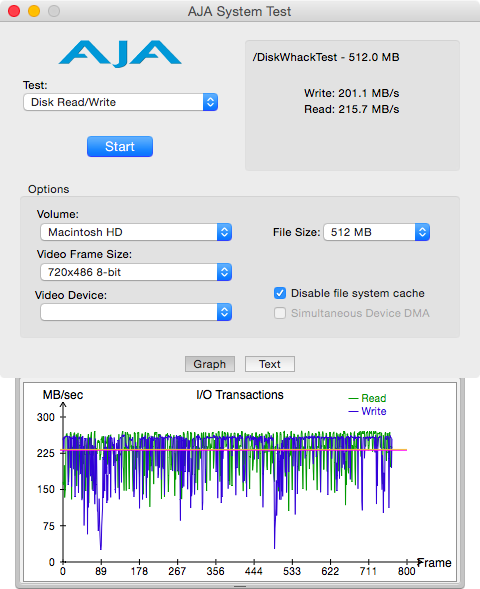
Task: Open the empty Video Device dropdown
Action: pos(136,312)
